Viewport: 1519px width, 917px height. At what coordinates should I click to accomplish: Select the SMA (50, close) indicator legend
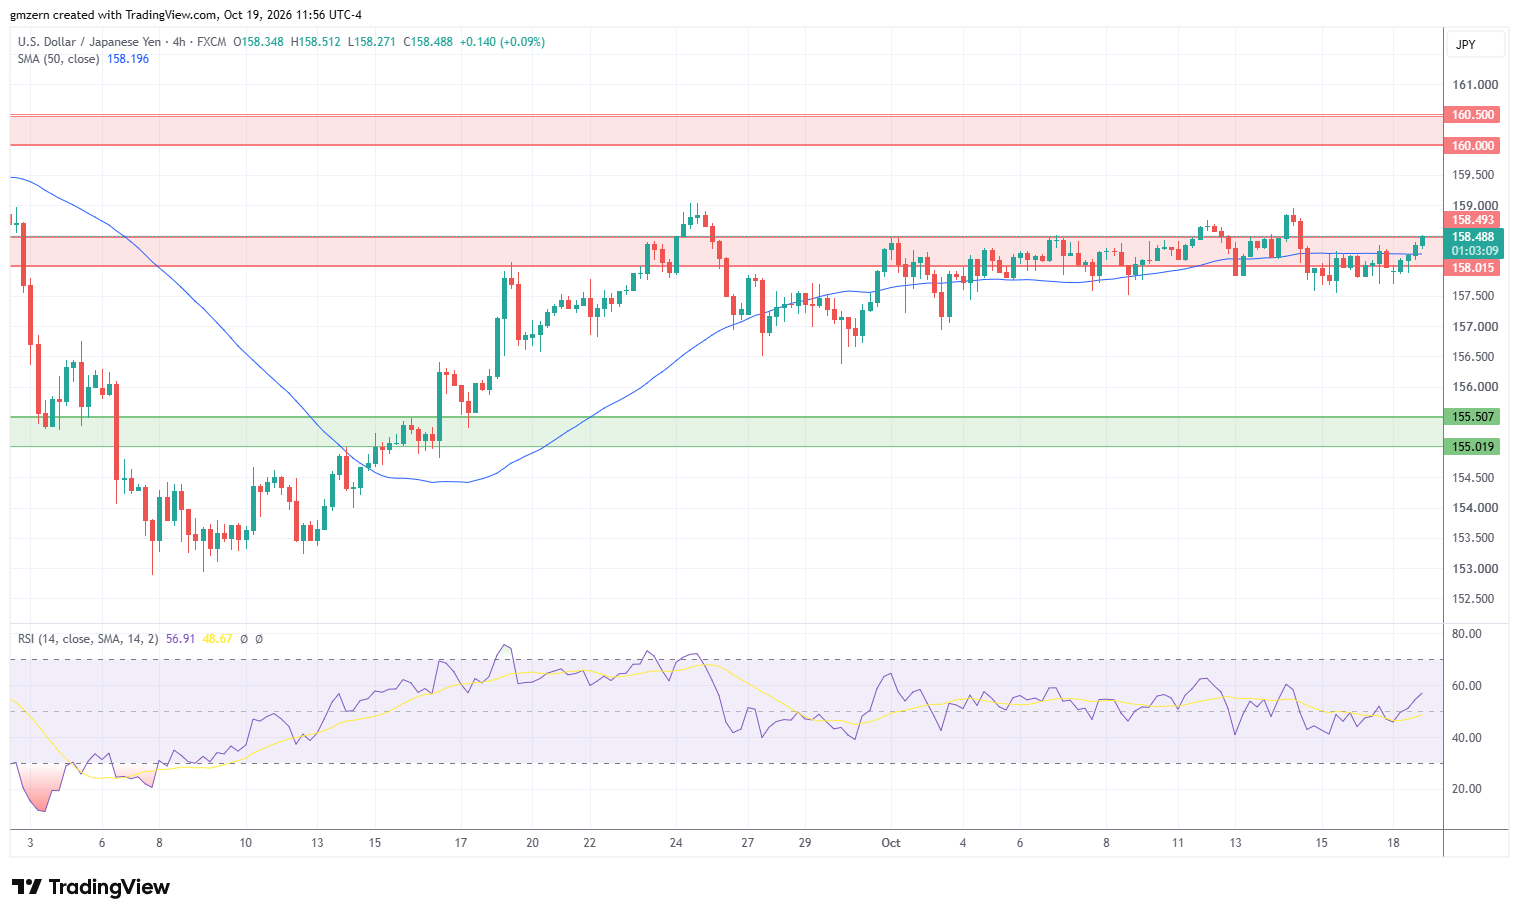point(58,59)
